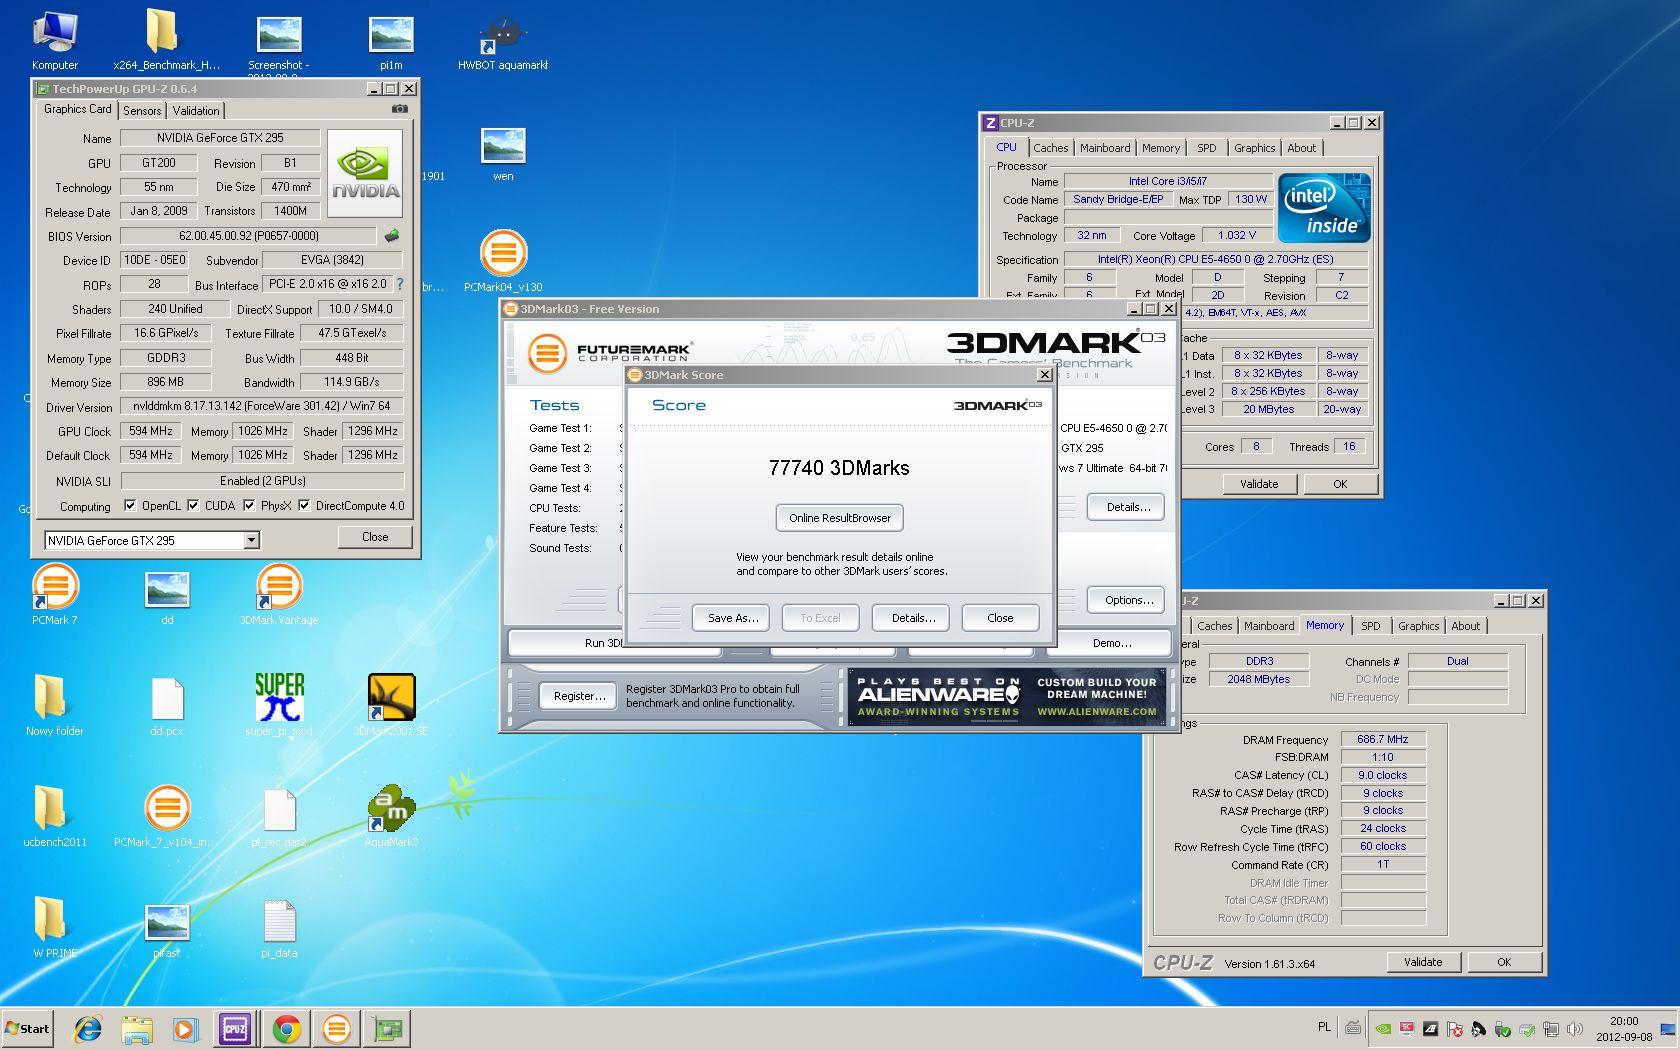This screenshot has width=1680, height=1050.
Task: Launch PCMark04_v130 installer icon
Action: point(503,260)
